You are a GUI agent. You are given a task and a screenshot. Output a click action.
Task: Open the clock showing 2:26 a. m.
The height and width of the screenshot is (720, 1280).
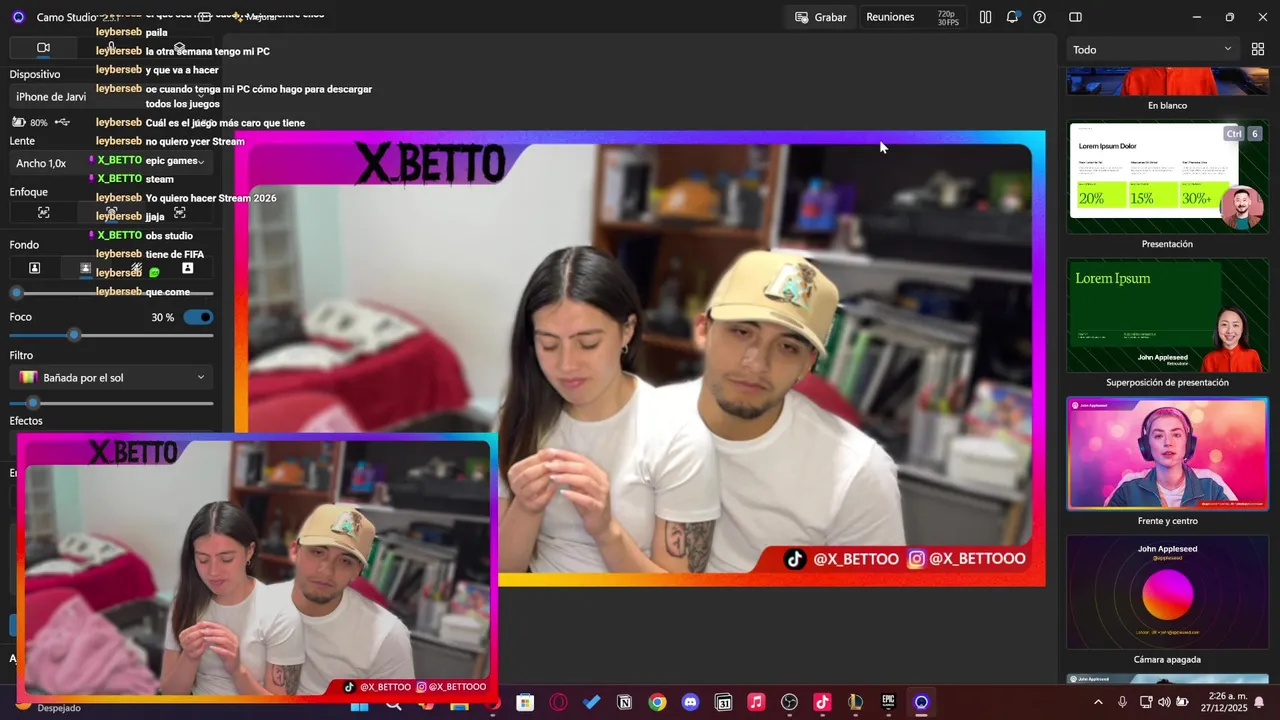click(x=1226, y=702)
